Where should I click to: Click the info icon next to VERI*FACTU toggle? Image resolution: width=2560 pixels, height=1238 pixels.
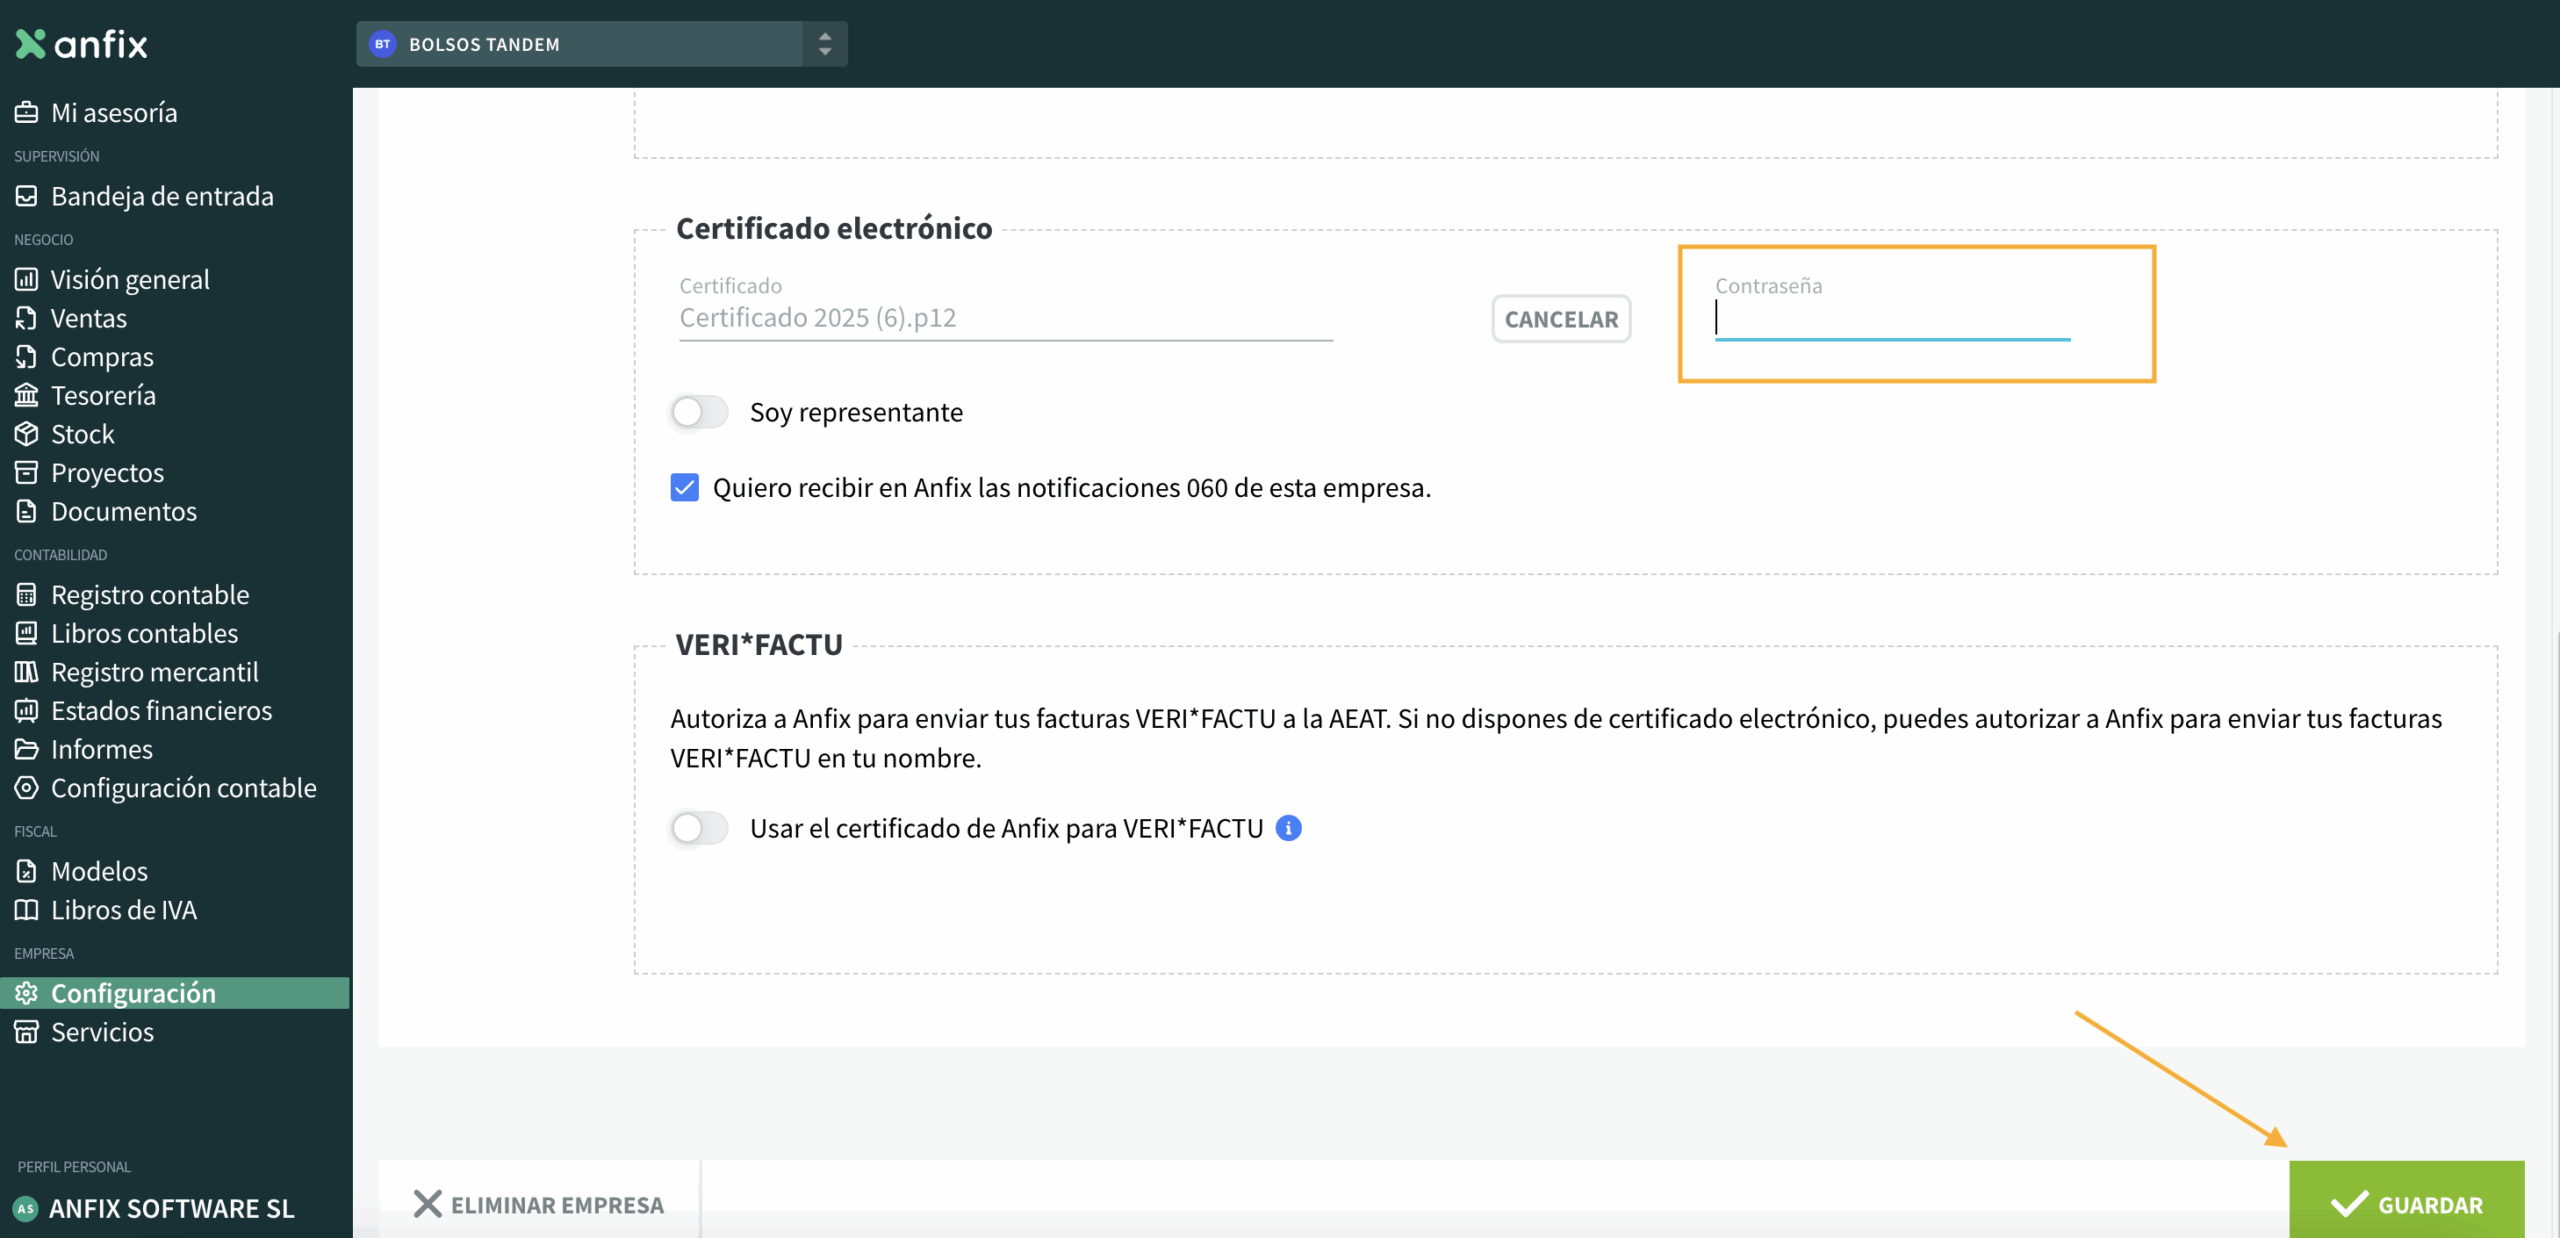pos(1288,828)
